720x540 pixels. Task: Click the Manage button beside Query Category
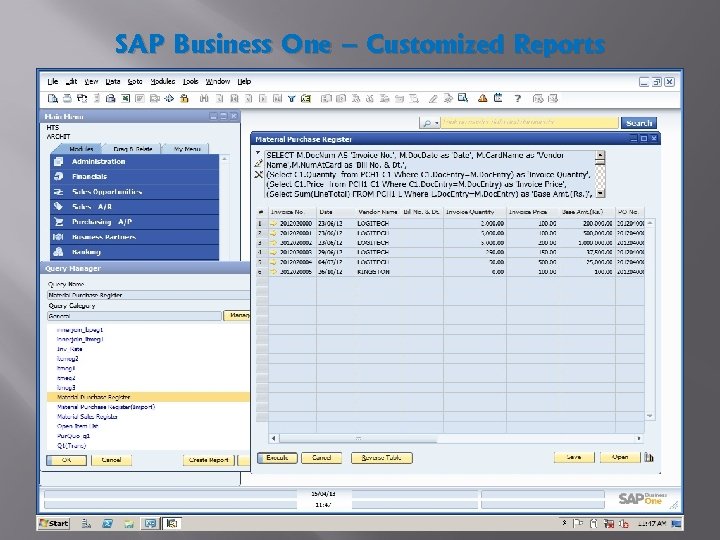point(237,315)
